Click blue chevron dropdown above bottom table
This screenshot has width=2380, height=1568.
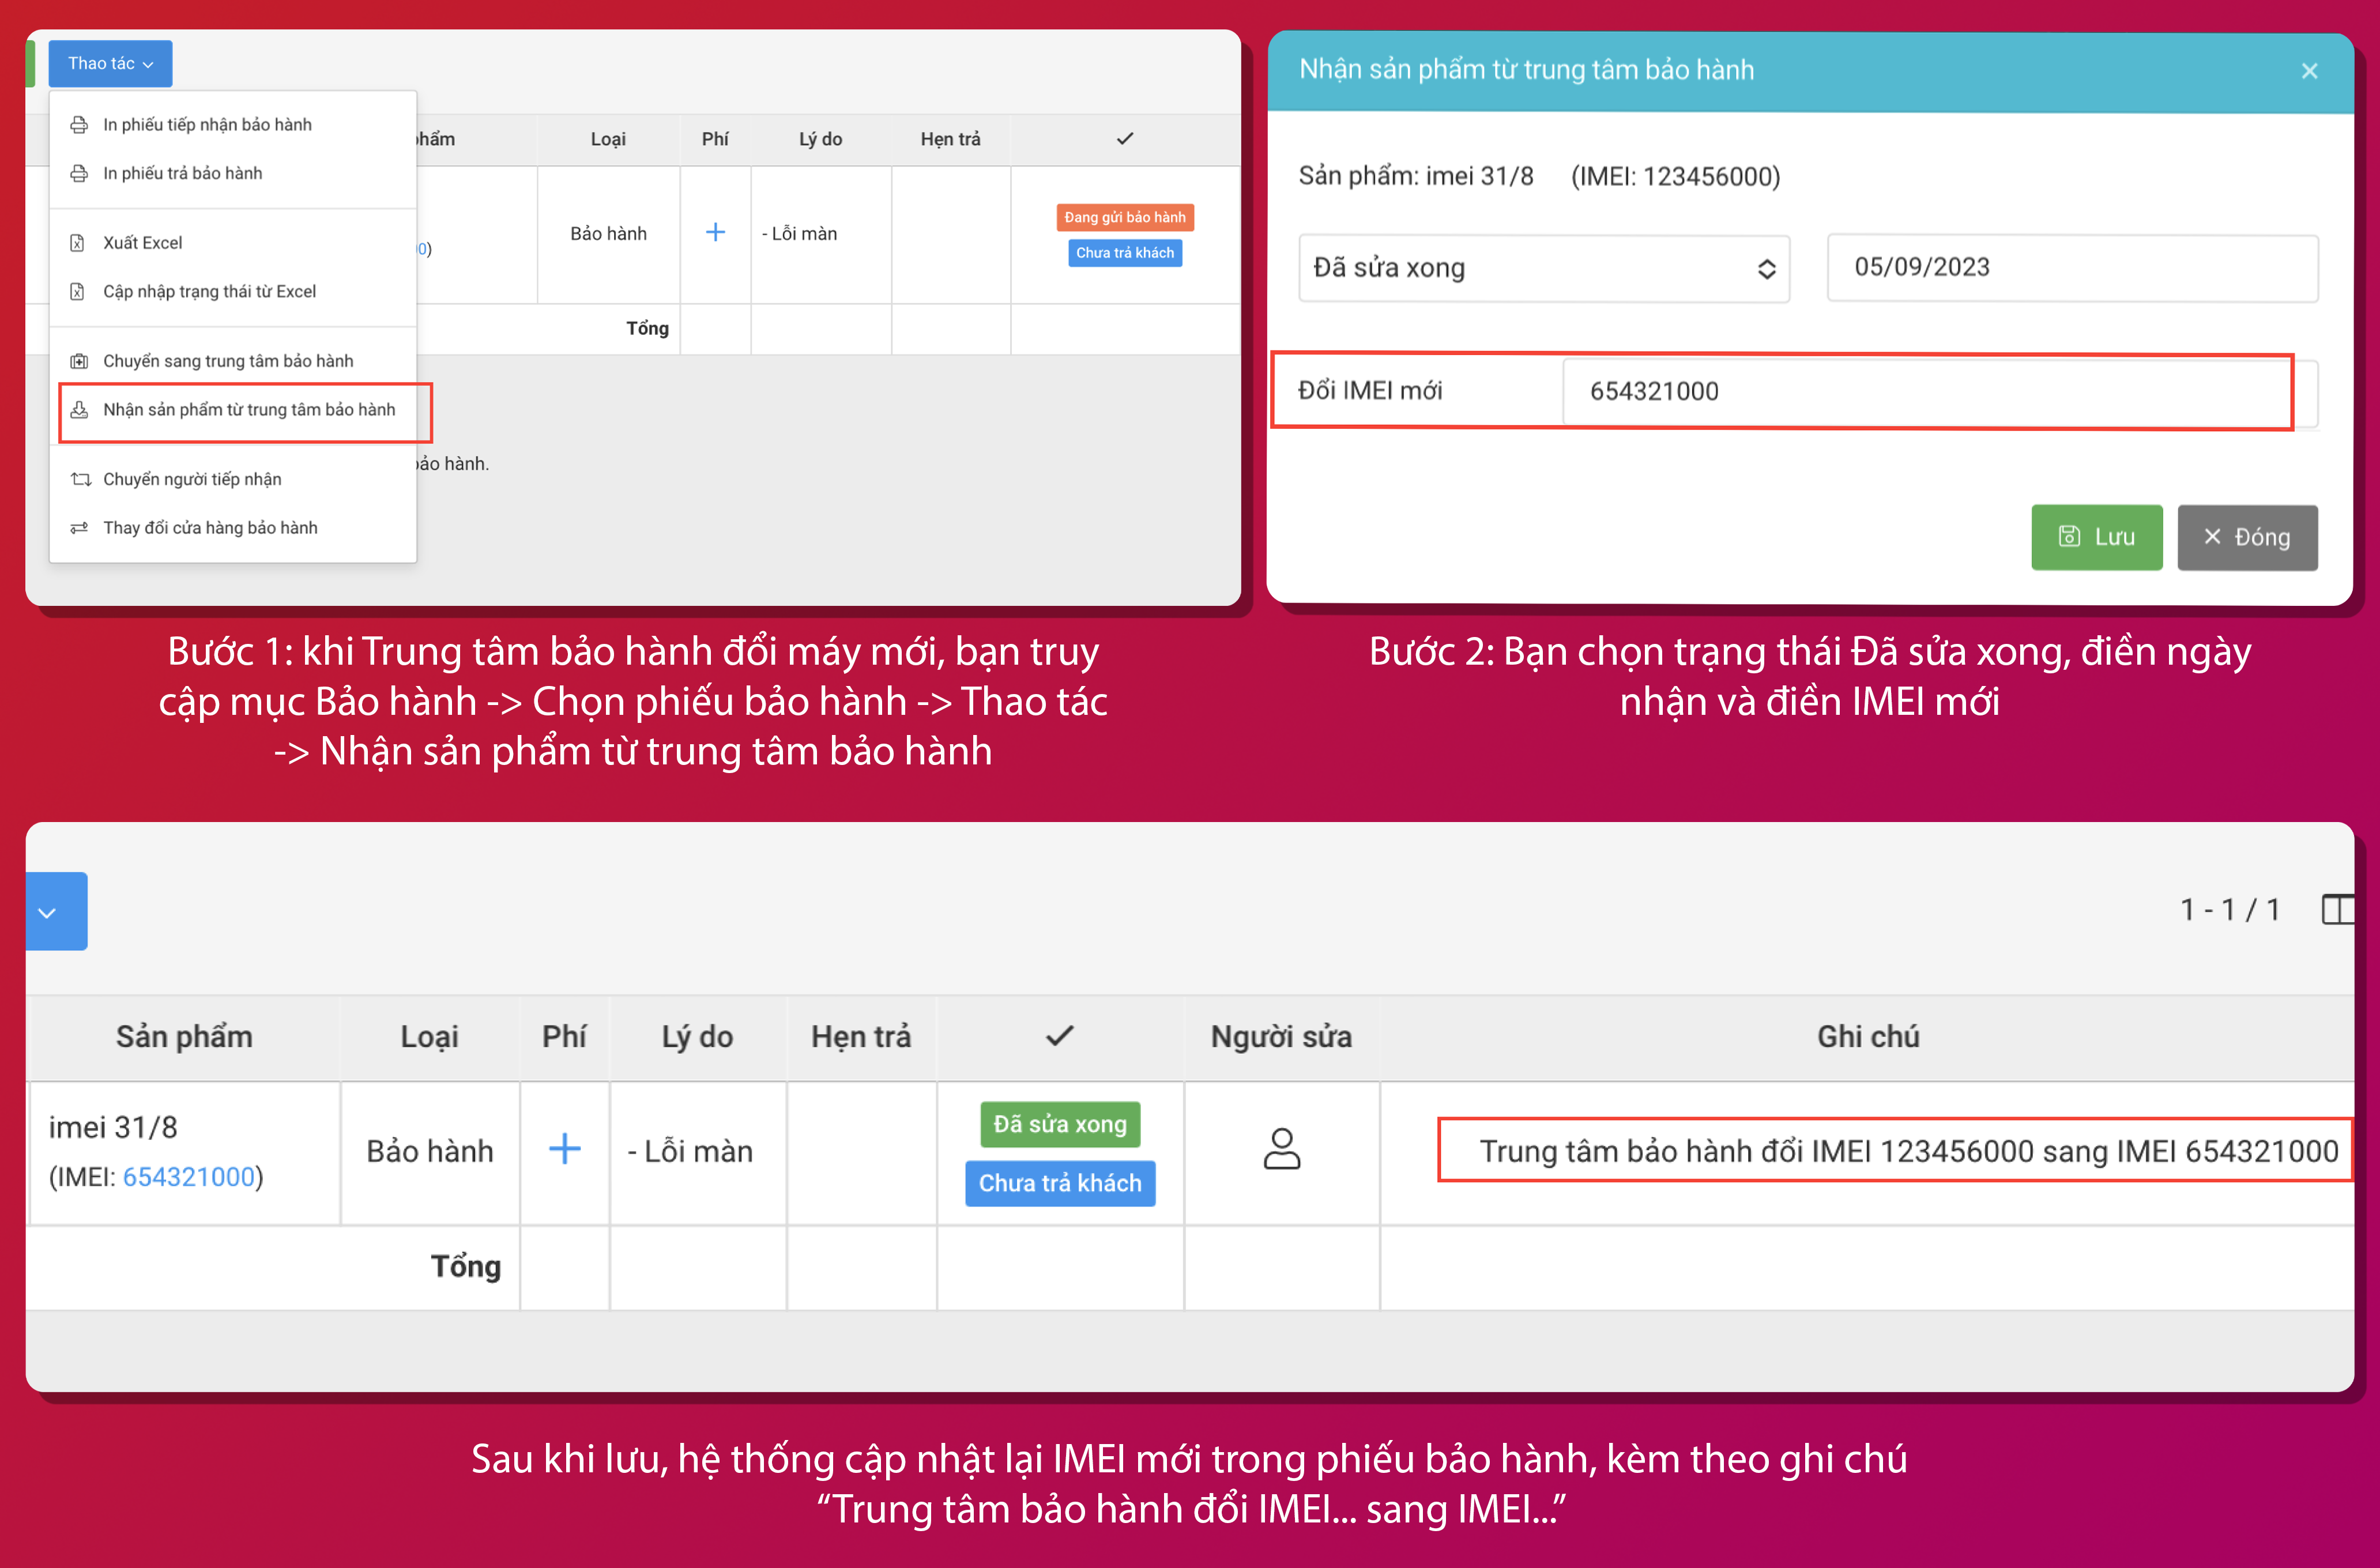click(48, 912)
